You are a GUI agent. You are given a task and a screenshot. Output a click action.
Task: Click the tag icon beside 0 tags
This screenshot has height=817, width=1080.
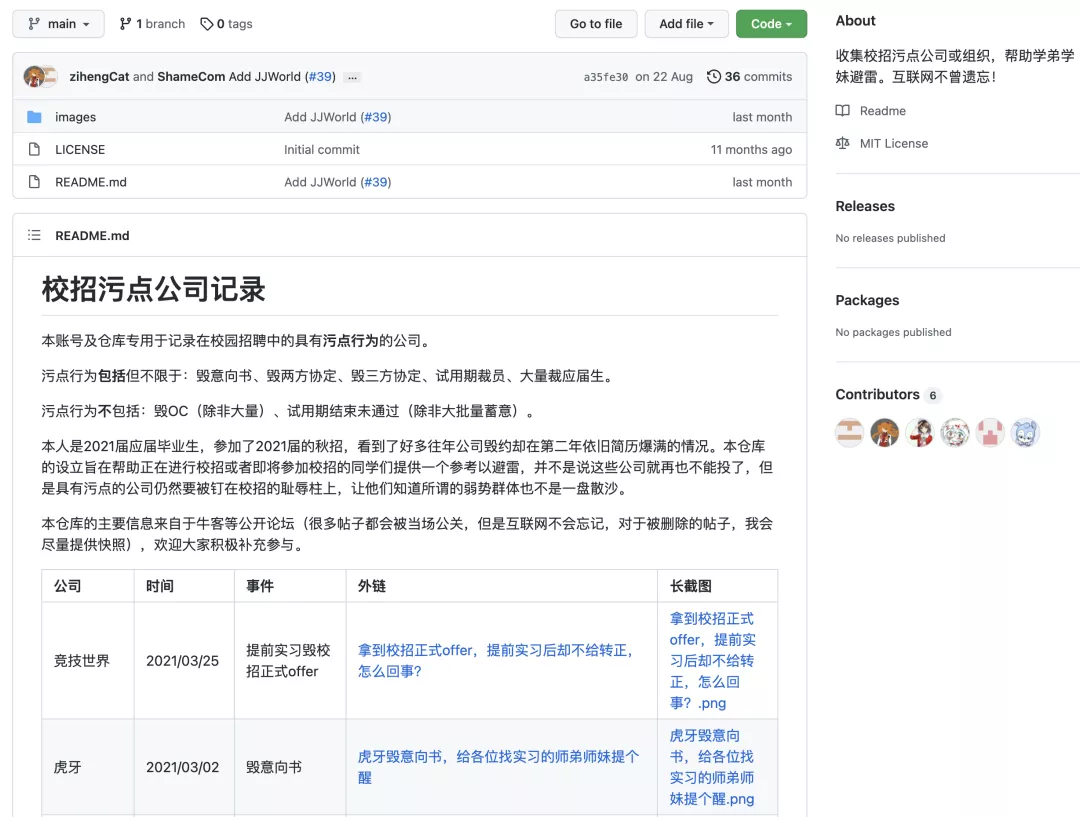click(207, 23)
